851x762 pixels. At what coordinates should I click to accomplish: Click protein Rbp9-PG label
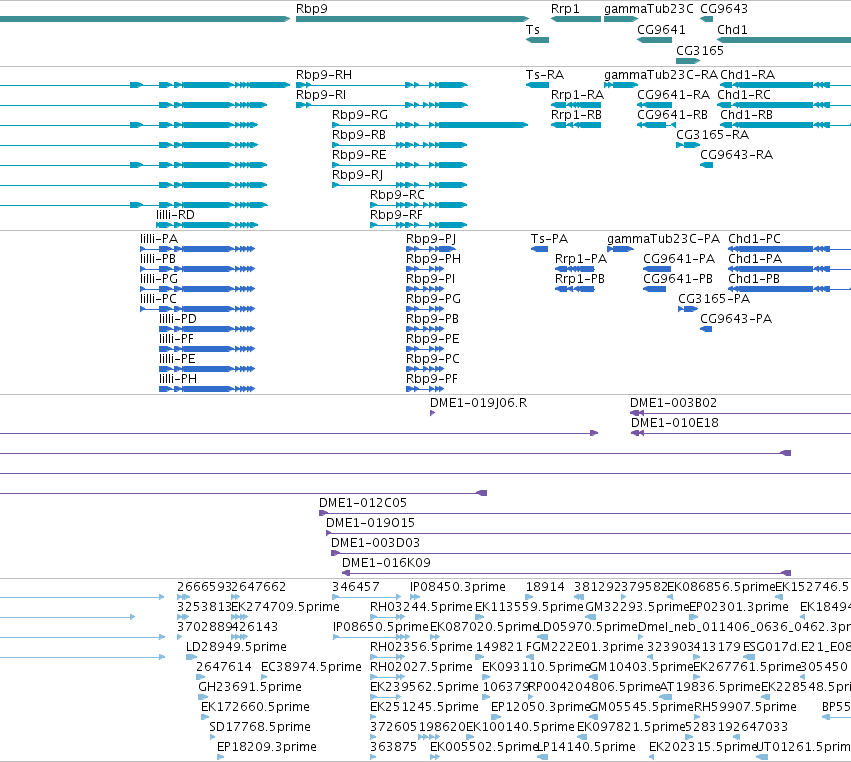433,299
